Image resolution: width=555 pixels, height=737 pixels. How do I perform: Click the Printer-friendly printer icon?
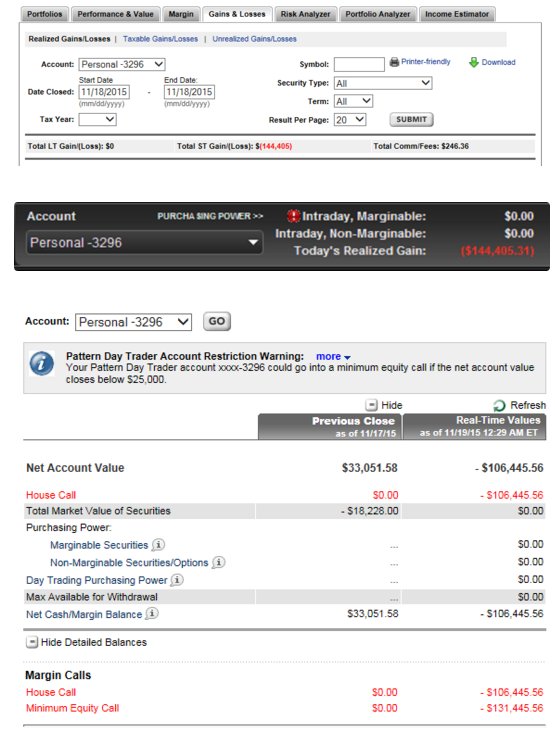pos(394,62)
